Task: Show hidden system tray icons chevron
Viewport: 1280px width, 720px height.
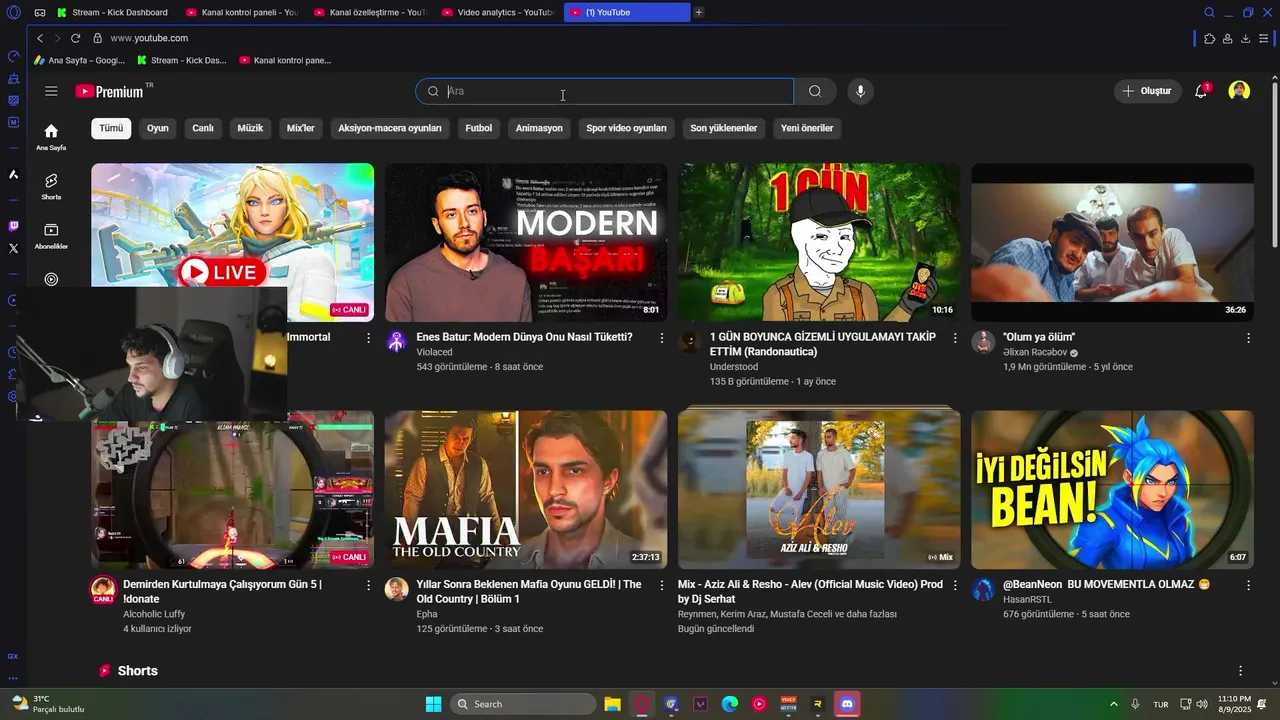Action: click(1114, 704)
